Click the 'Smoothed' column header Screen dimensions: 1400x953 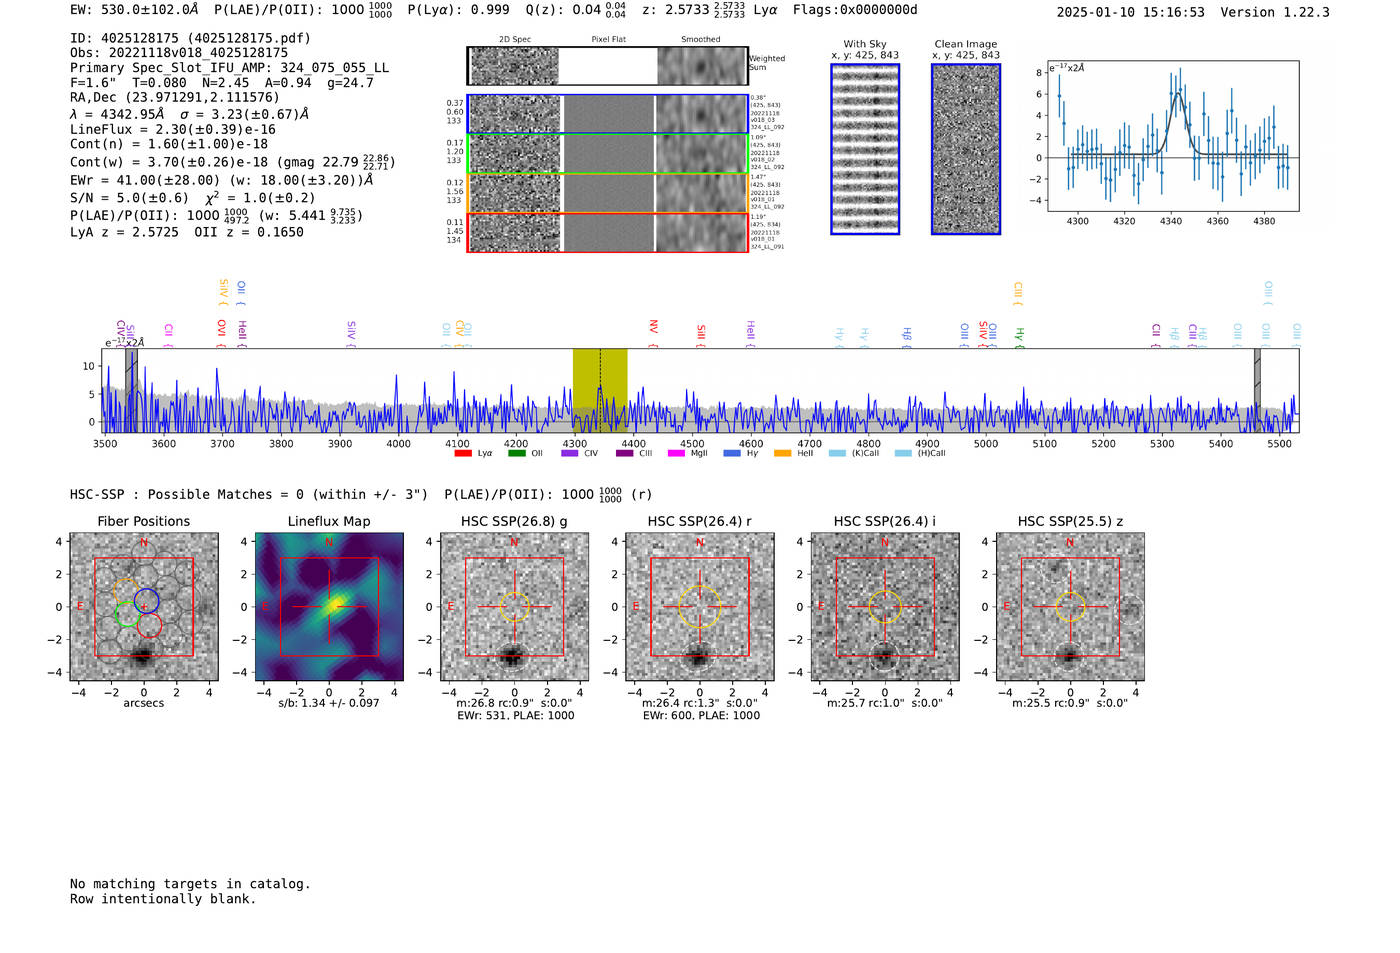(x=701, y=40)
